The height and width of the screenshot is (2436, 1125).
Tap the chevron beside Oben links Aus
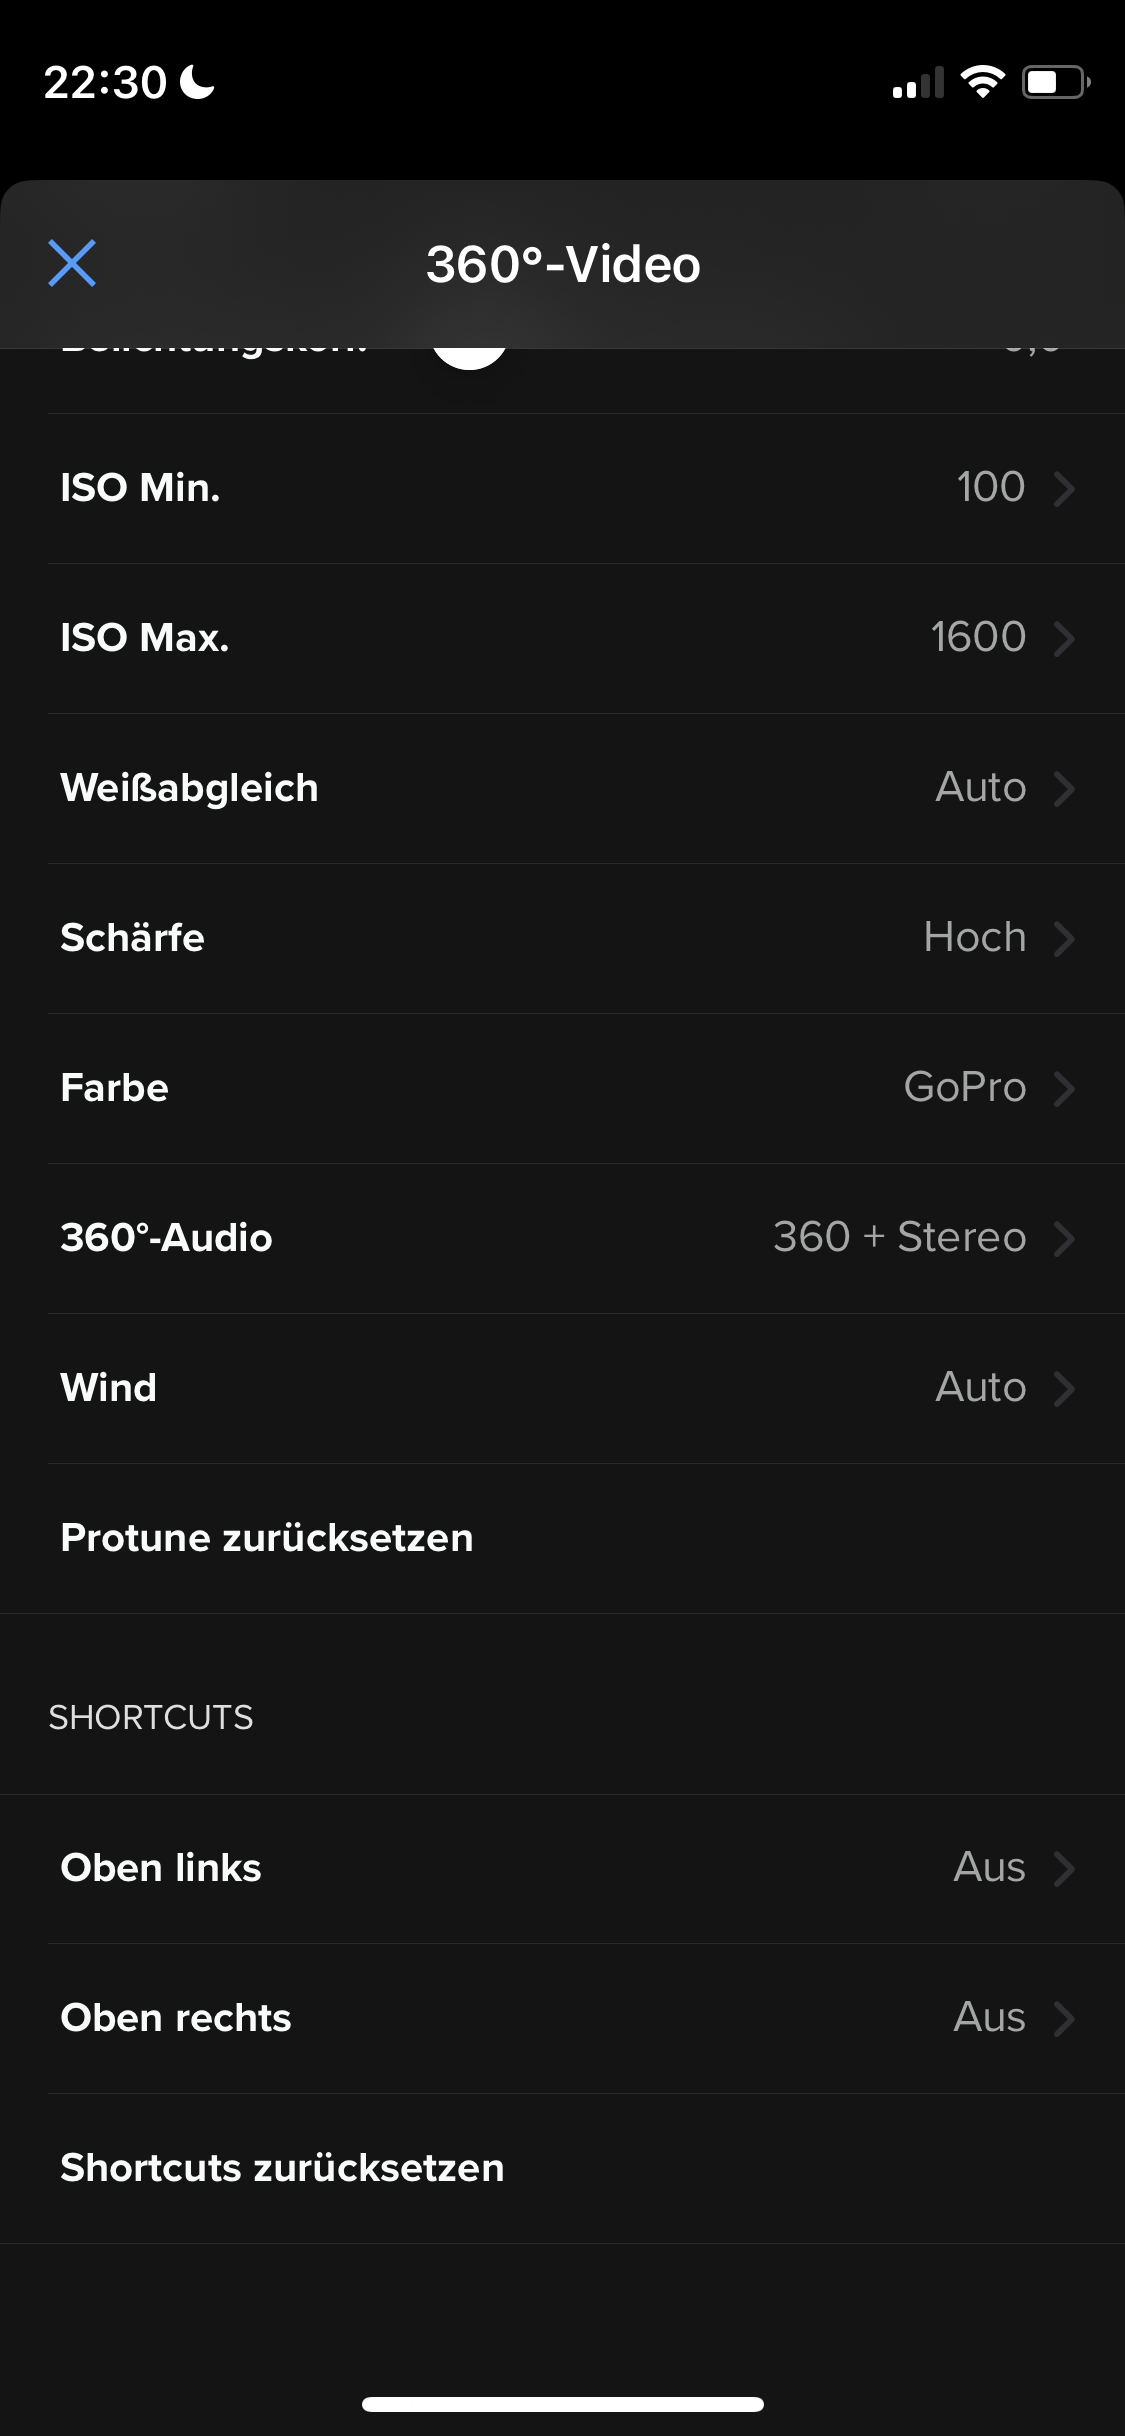pyautogui.click(x=1064, y=1868)
